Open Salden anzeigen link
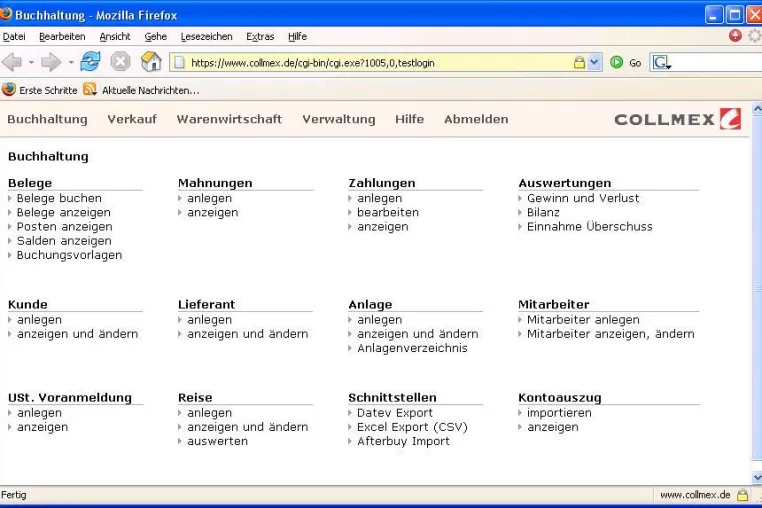 pos(64,241)
